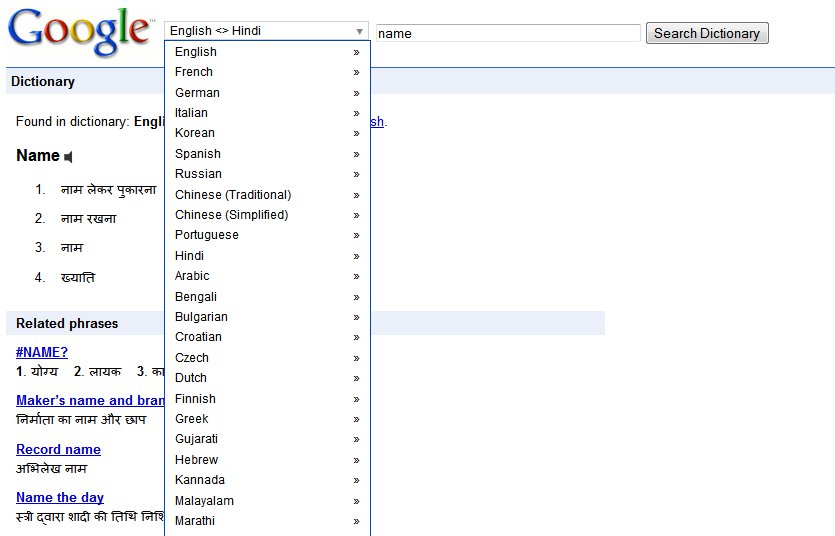Click the translation निर्माता का नाम और छाप

[81, 420]
